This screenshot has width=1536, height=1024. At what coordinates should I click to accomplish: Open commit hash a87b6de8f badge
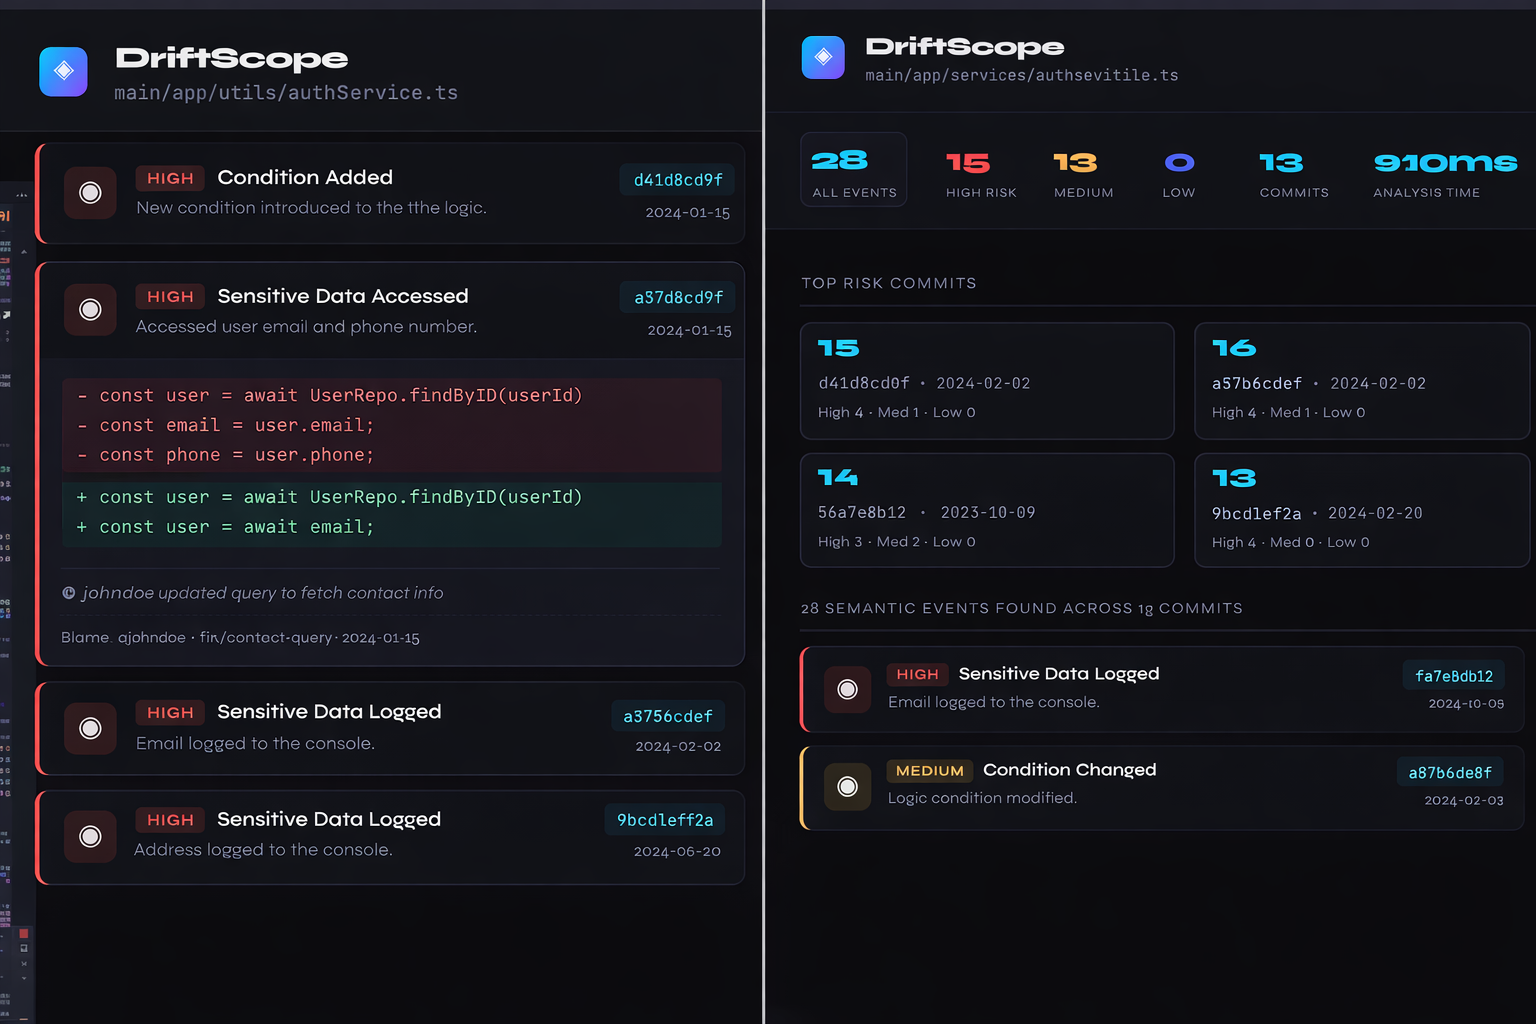click(x=1450, y=773)
